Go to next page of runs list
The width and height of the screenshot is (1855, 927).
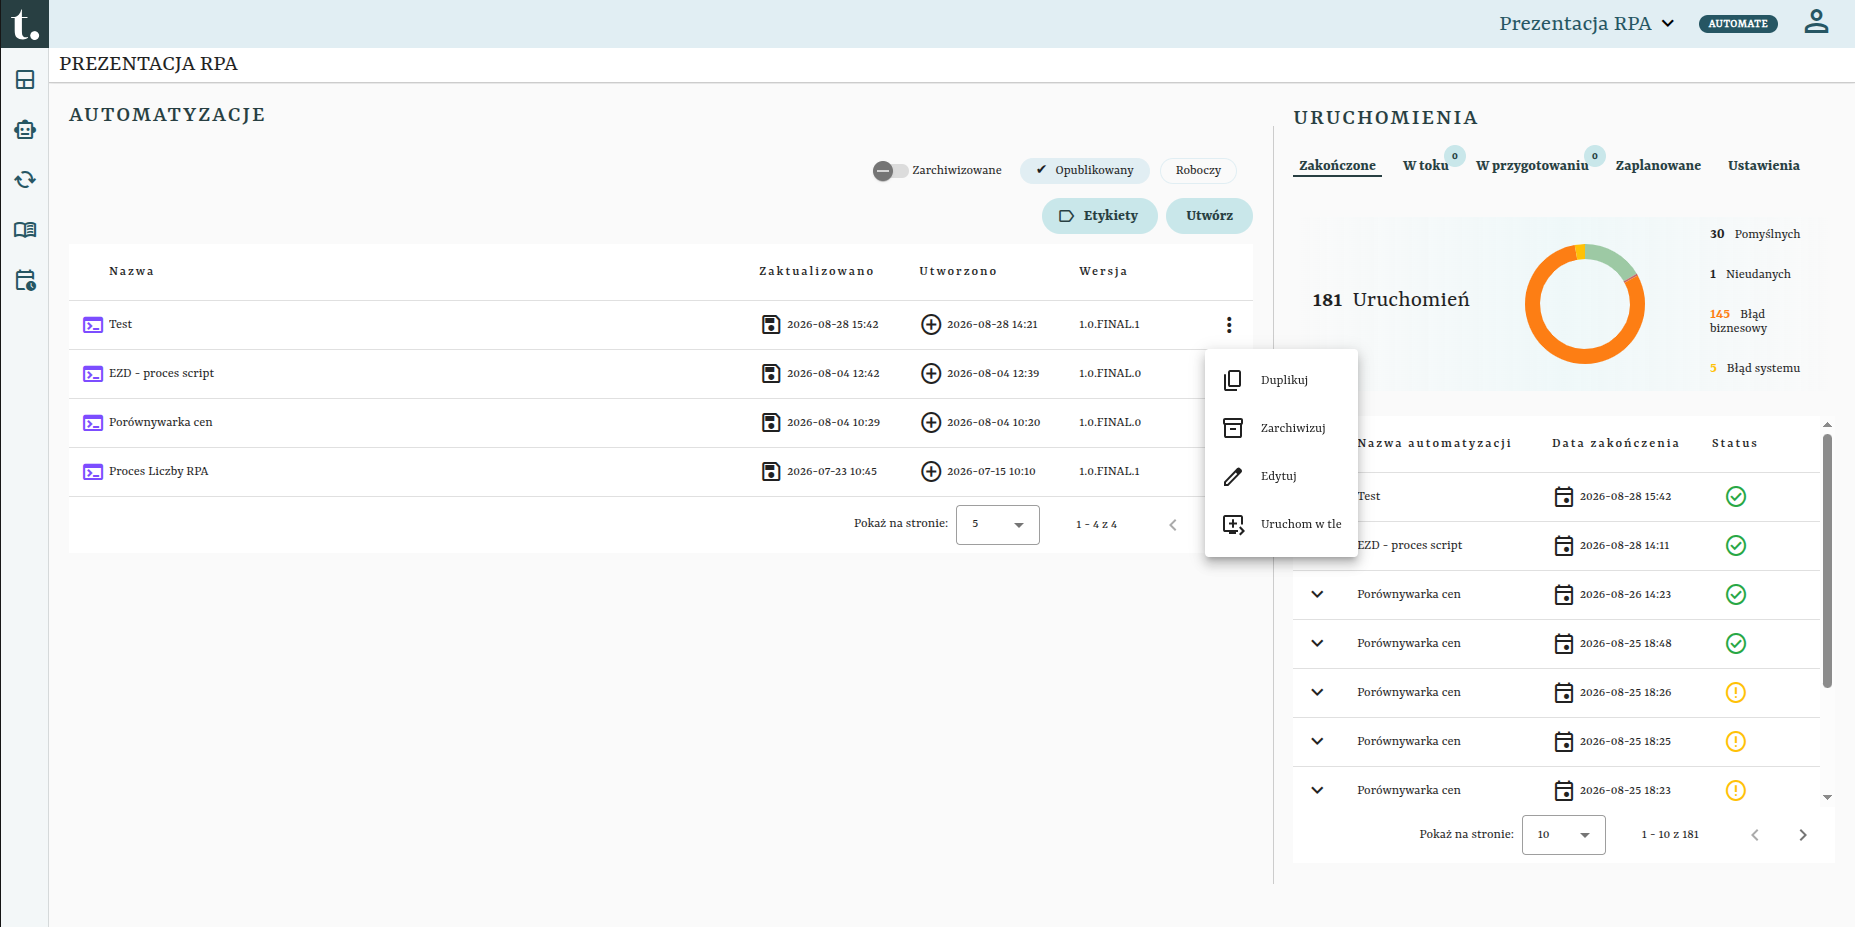pyautogui.click(x=1803, y=835)
